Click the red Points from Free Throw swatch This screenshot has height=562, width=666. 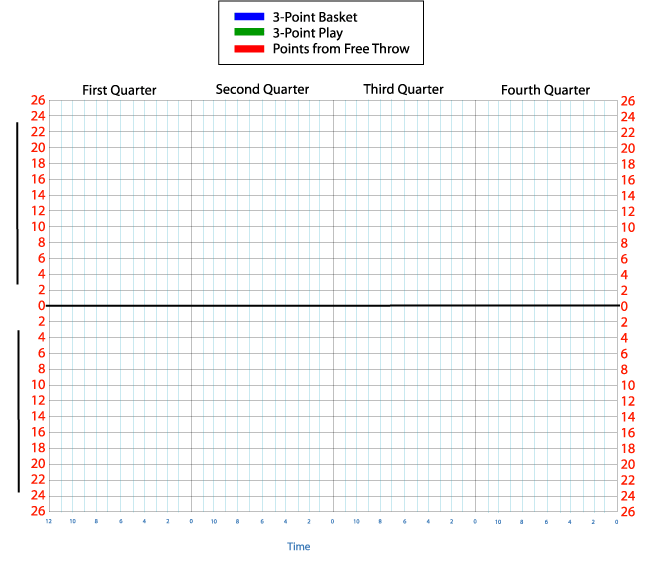pyautogui.click(x=248, y=49)
